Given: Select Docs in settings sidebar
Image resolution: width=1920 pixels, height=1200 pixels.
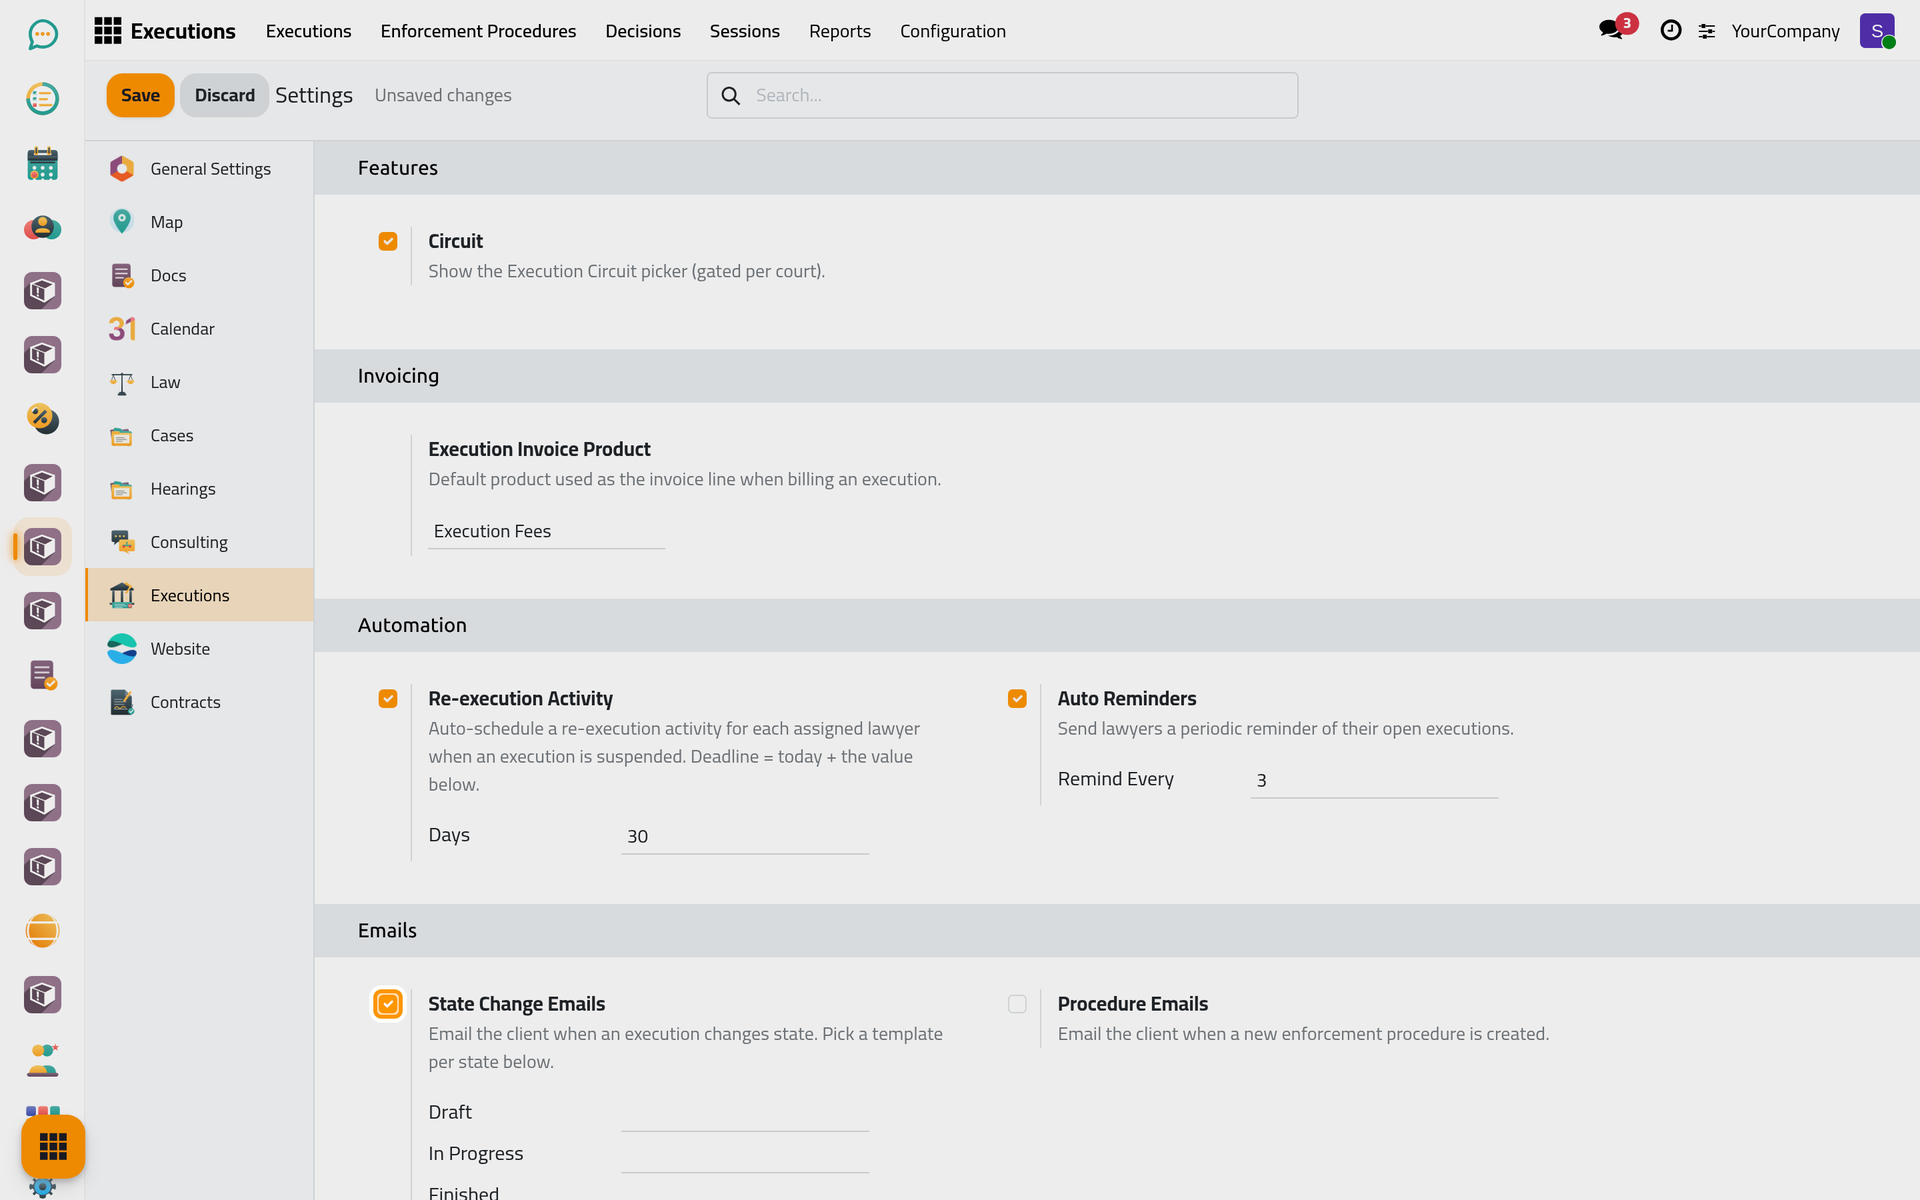Looking at the screenshot, I should point(200,276).
